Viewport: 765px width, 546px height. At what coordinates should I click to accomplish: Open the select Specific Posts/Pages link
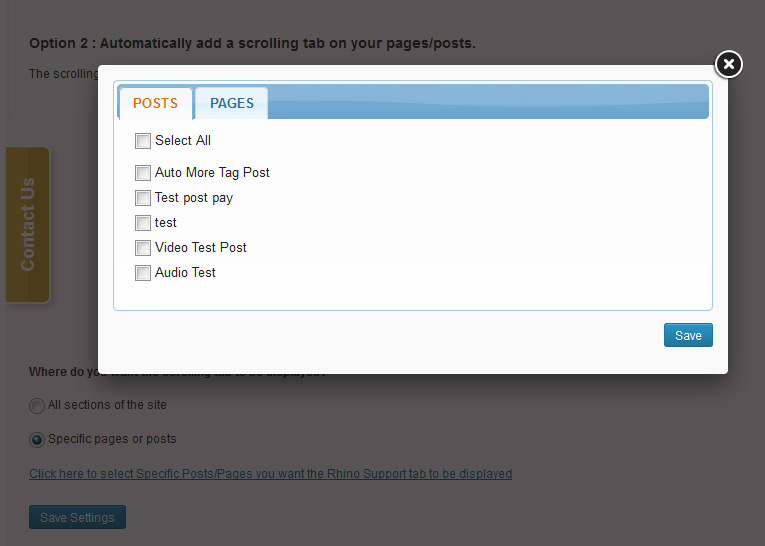pyautogui.click(x=270, y=474)
